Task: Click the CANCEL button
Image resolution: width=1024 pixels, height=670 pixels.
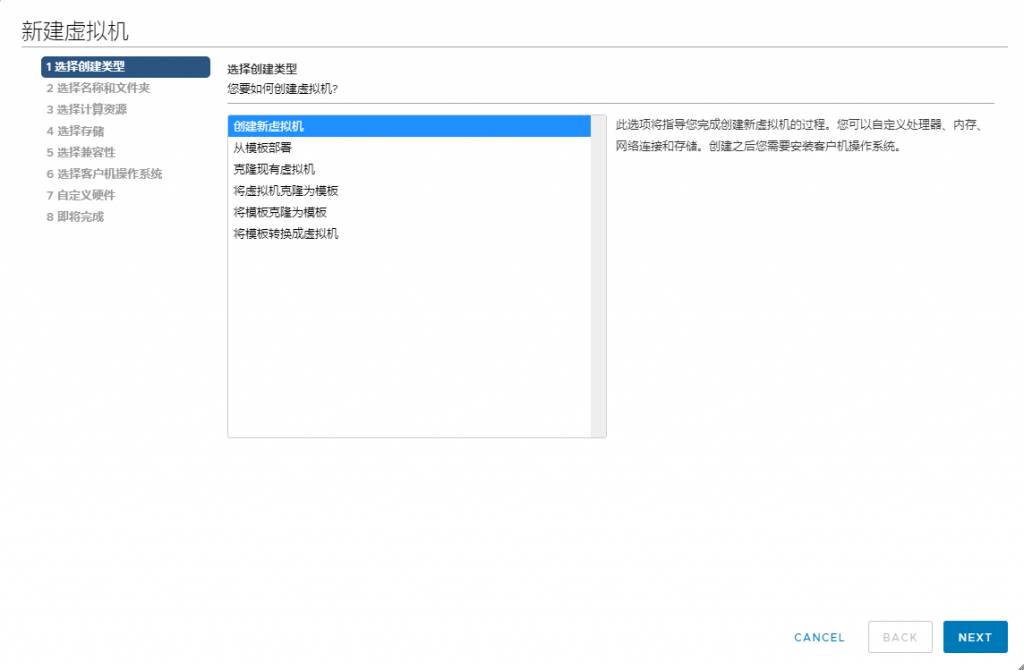Action: coord(820,637)
